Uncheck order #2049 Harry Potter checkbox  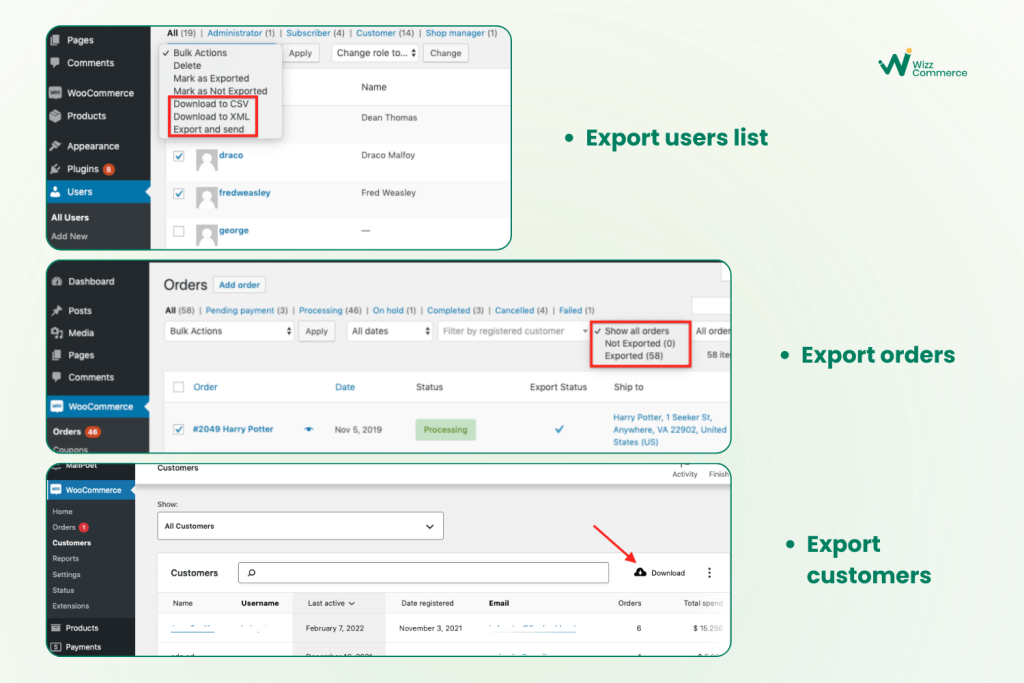[178, 429]
